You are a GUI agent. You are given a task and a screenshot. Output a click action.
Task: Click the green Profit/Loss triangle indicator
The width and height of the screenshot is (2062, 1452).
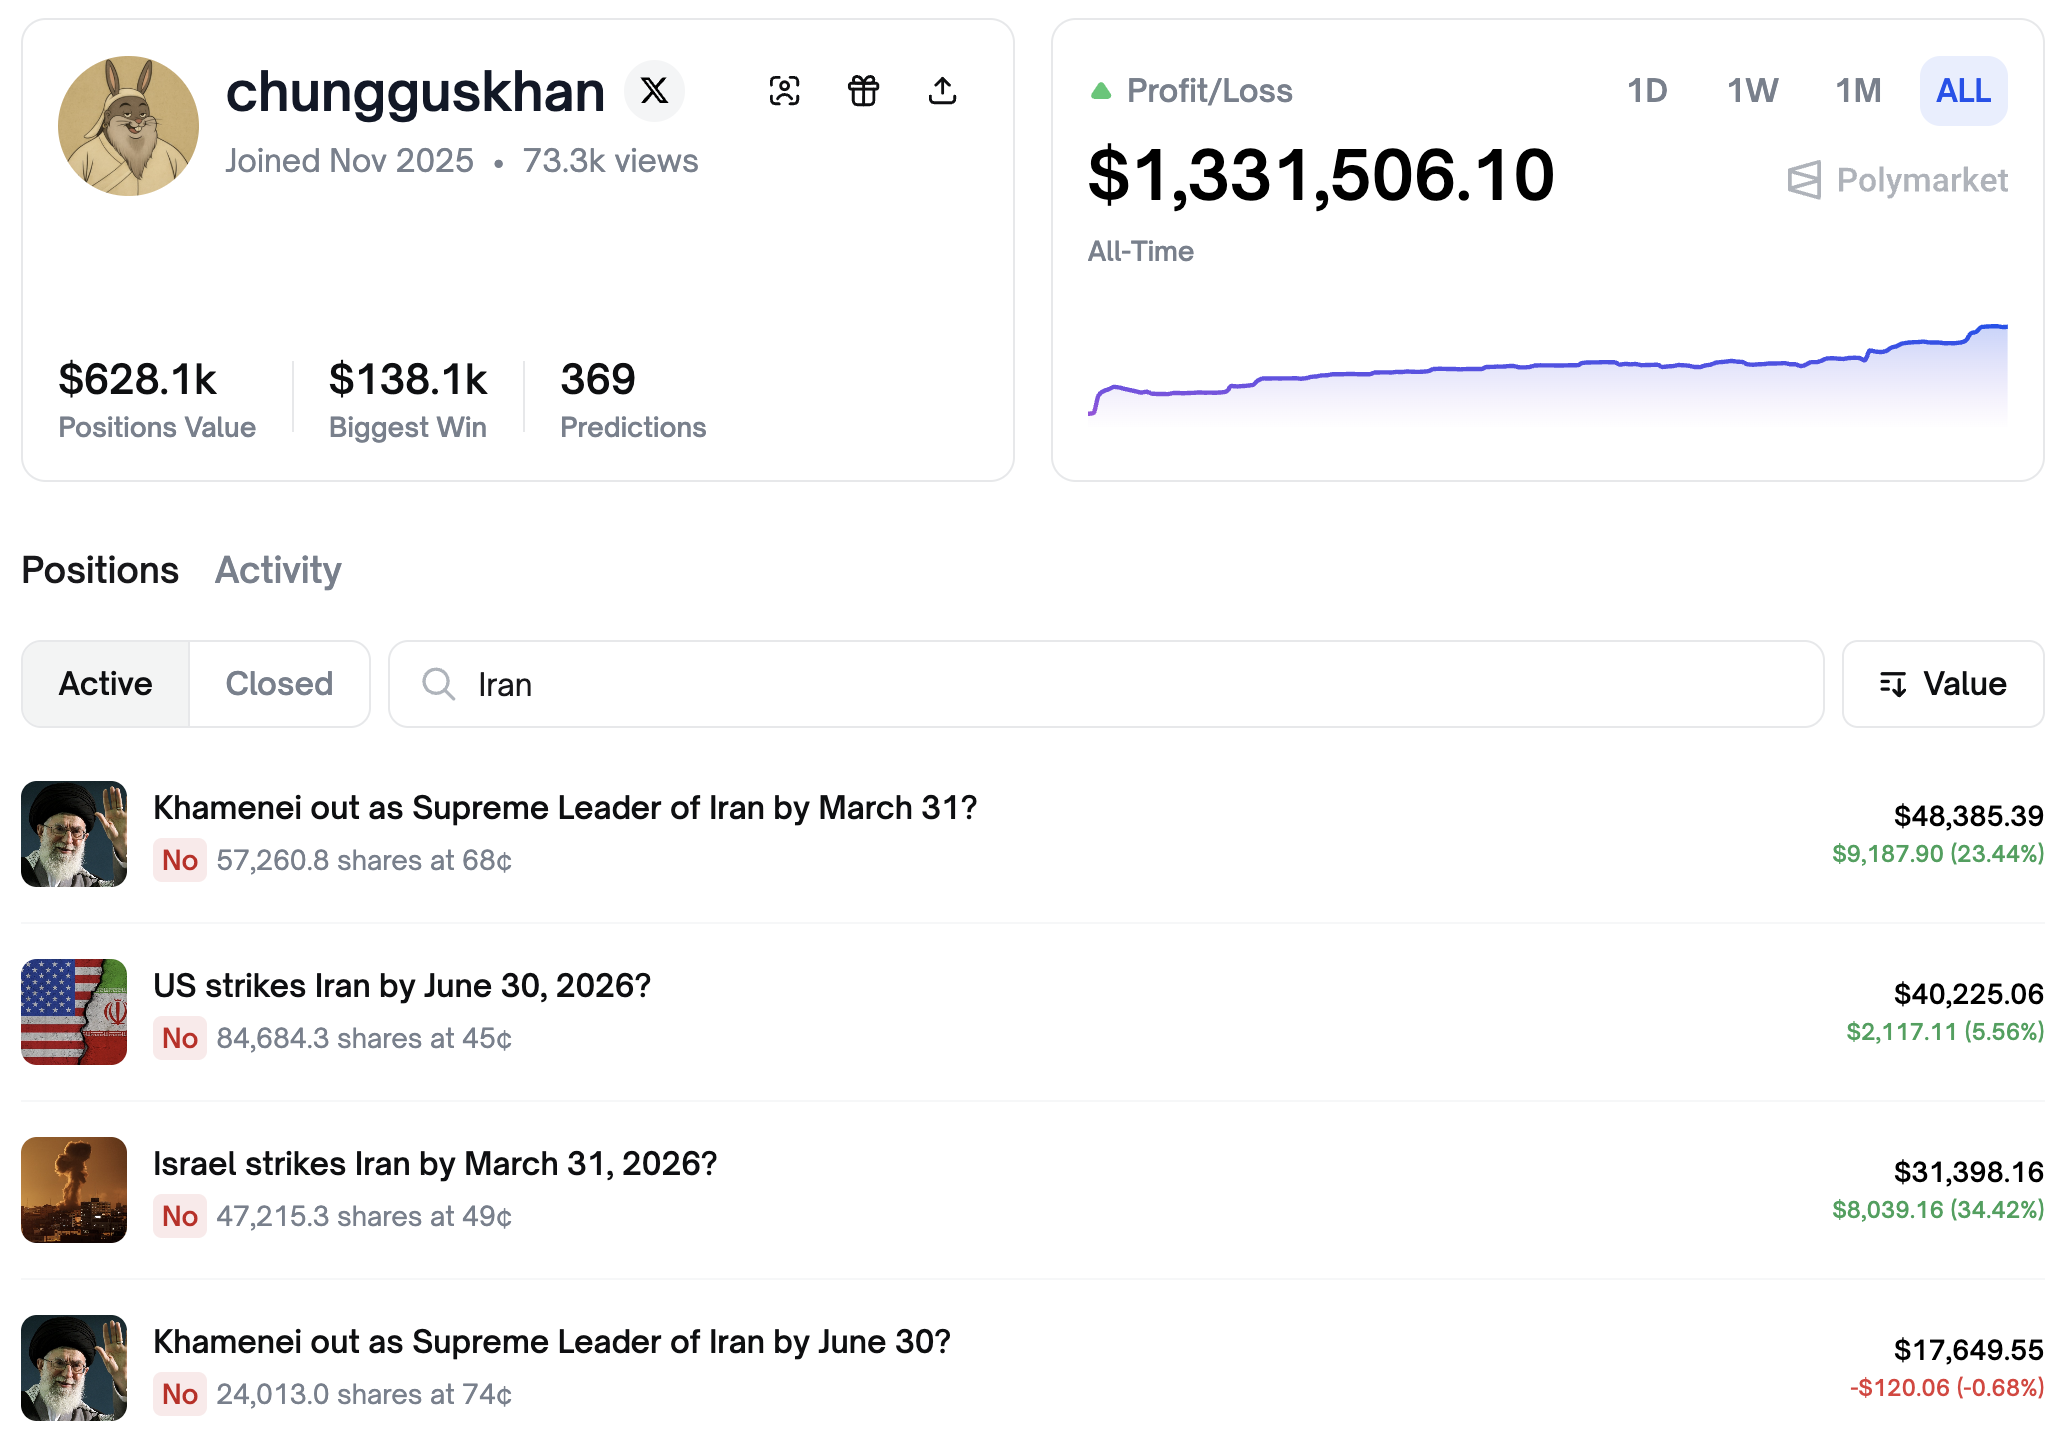coord(1101,91)
